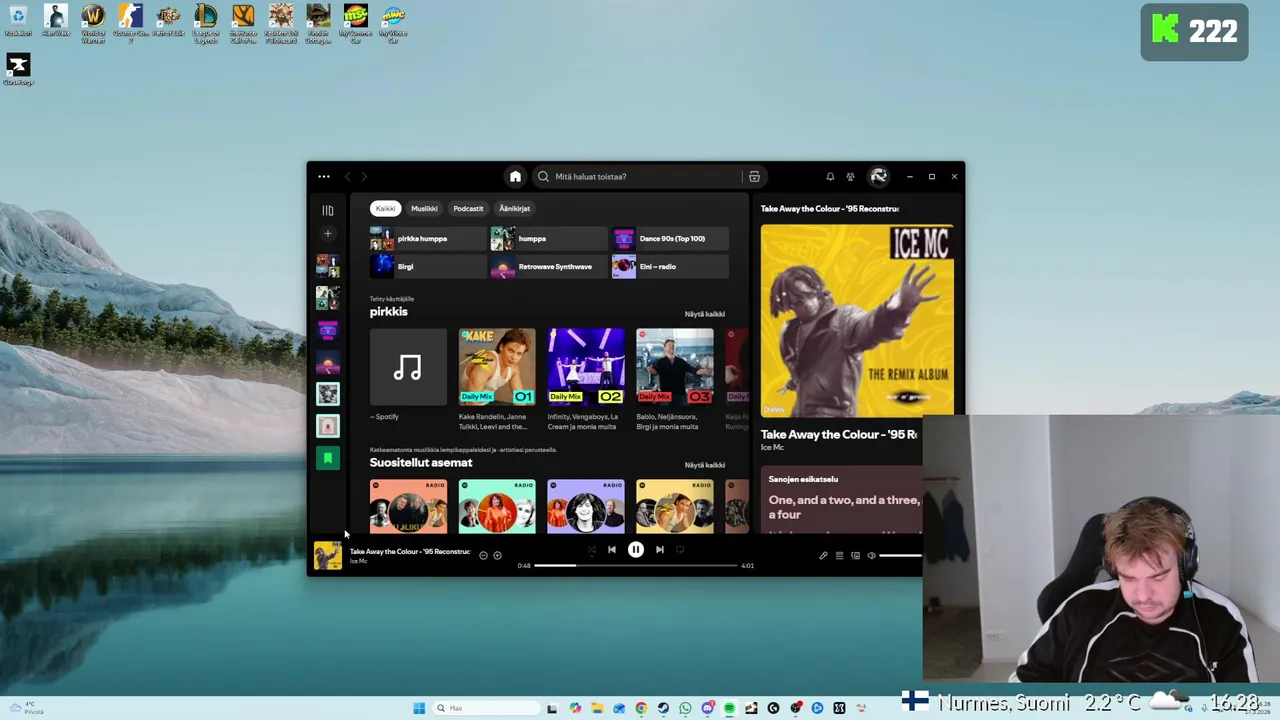Open the Eini – radio shortcut
The height and width of the screenshot is (720, 1280).
click(670, 267)
